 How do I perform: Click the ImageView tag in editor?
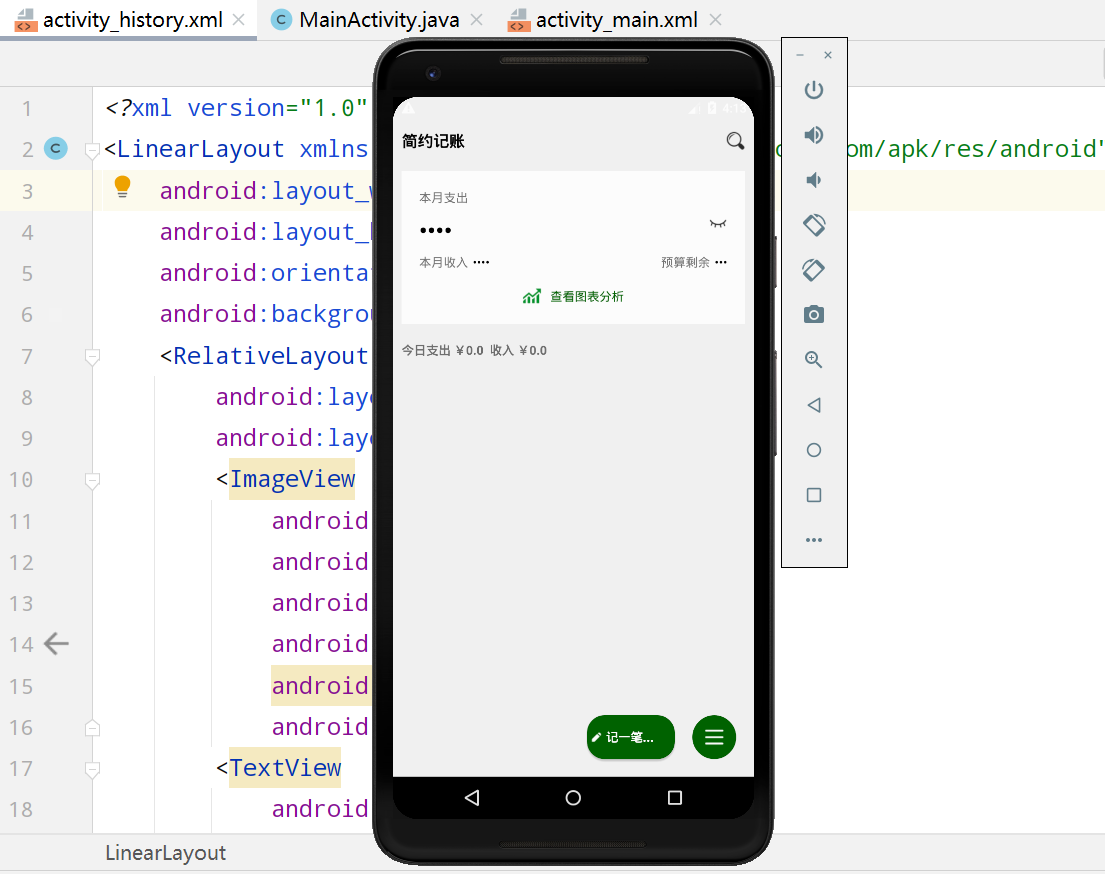tap(292, 479)
